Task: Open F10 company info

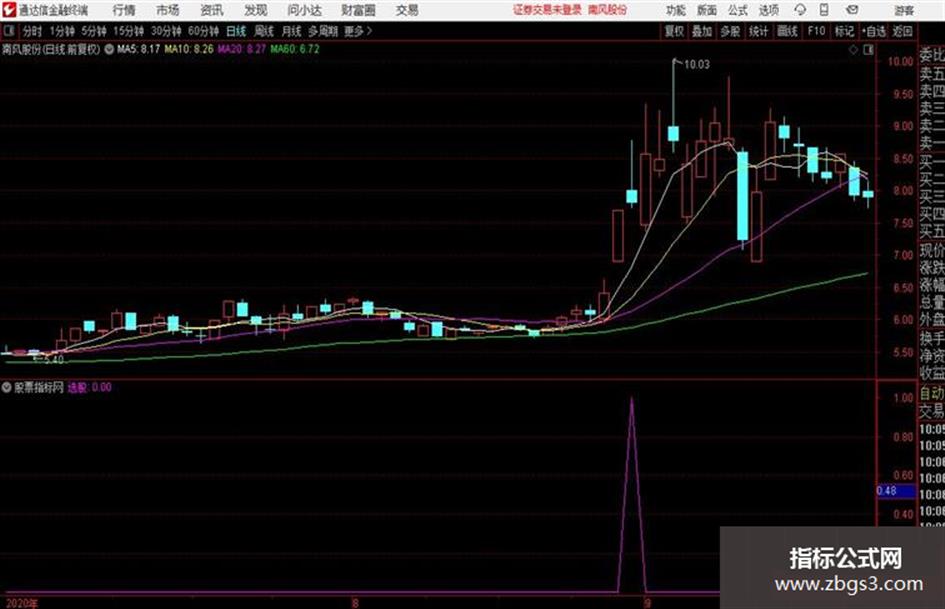Action: (x=817, y=31)
